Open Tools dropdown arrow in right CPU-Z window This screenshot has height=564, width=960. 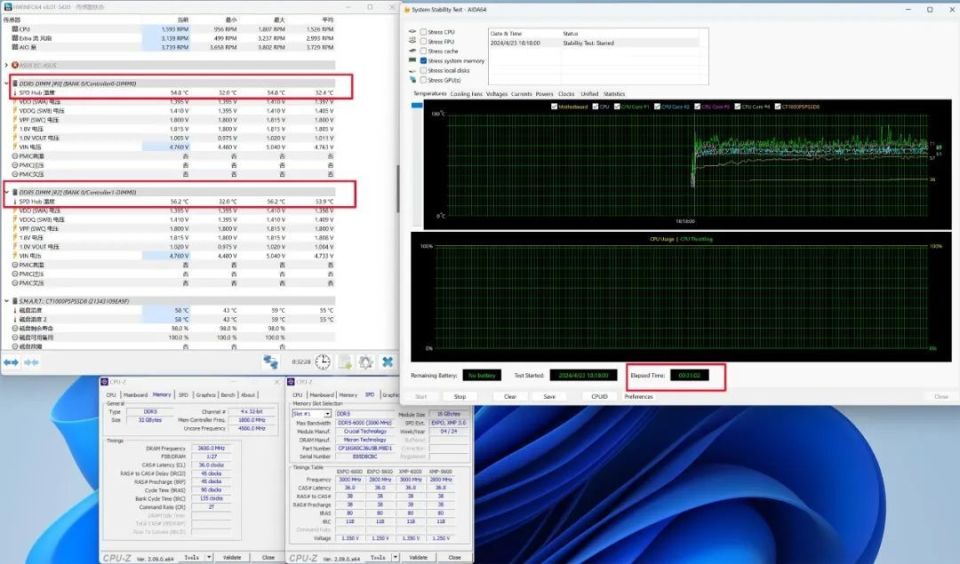[395, 557]
